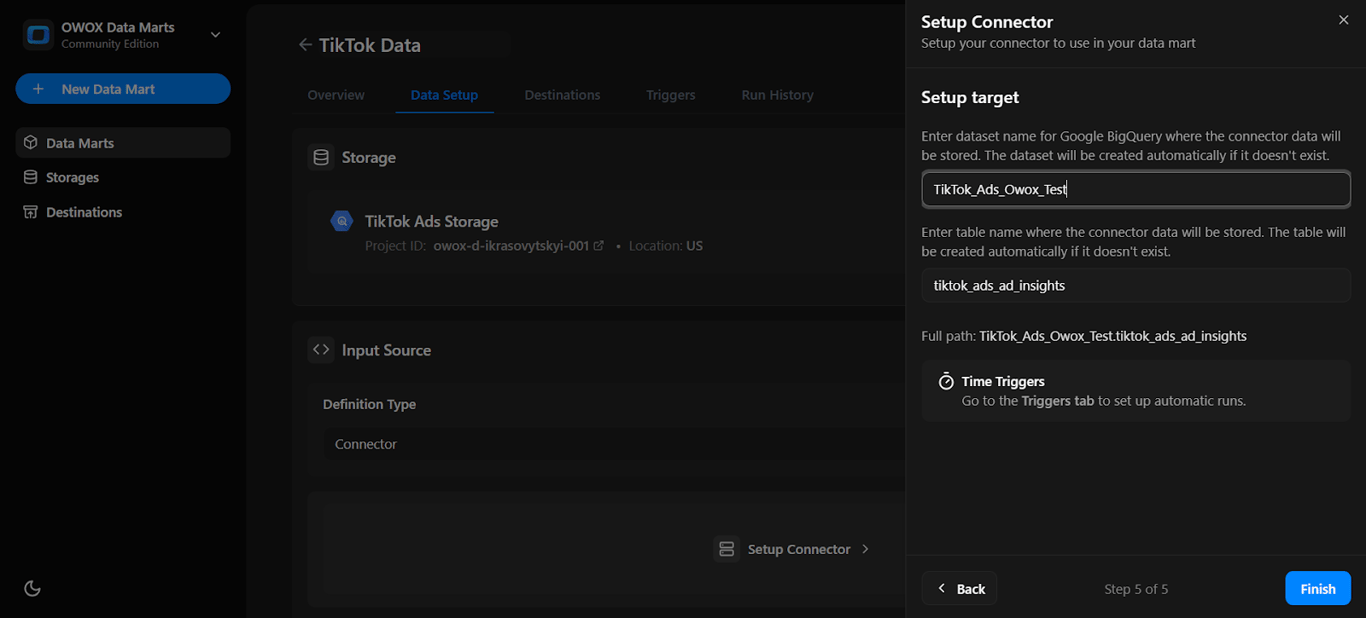Click the Destinations icon in sidebar
The image size is (1366, 618).
click(x=31, y=212)
